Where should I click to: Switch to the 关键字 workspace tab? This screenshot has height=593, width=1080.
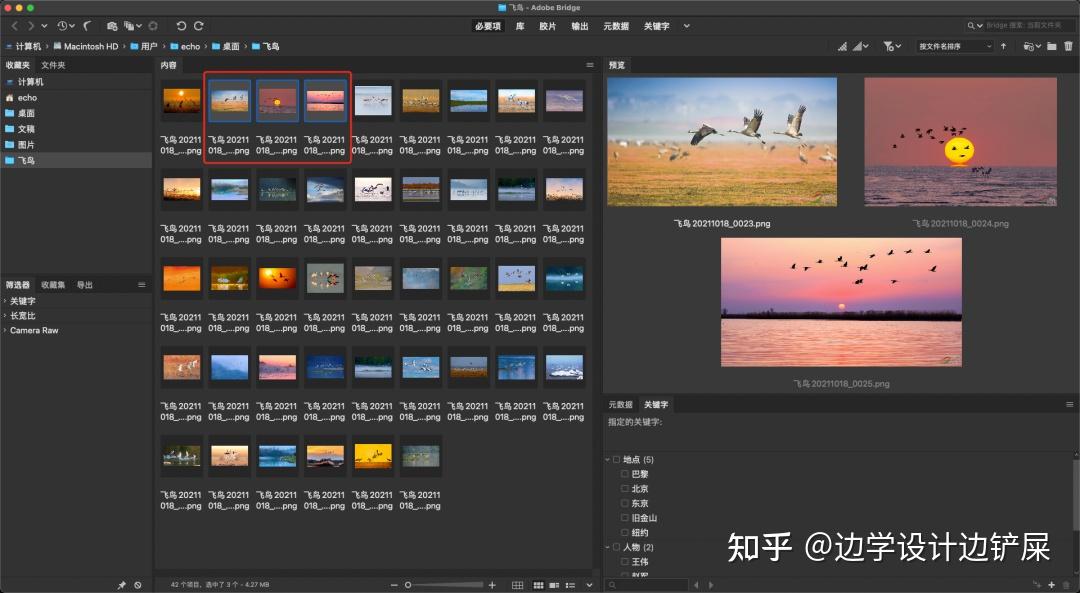pos(655,25)
